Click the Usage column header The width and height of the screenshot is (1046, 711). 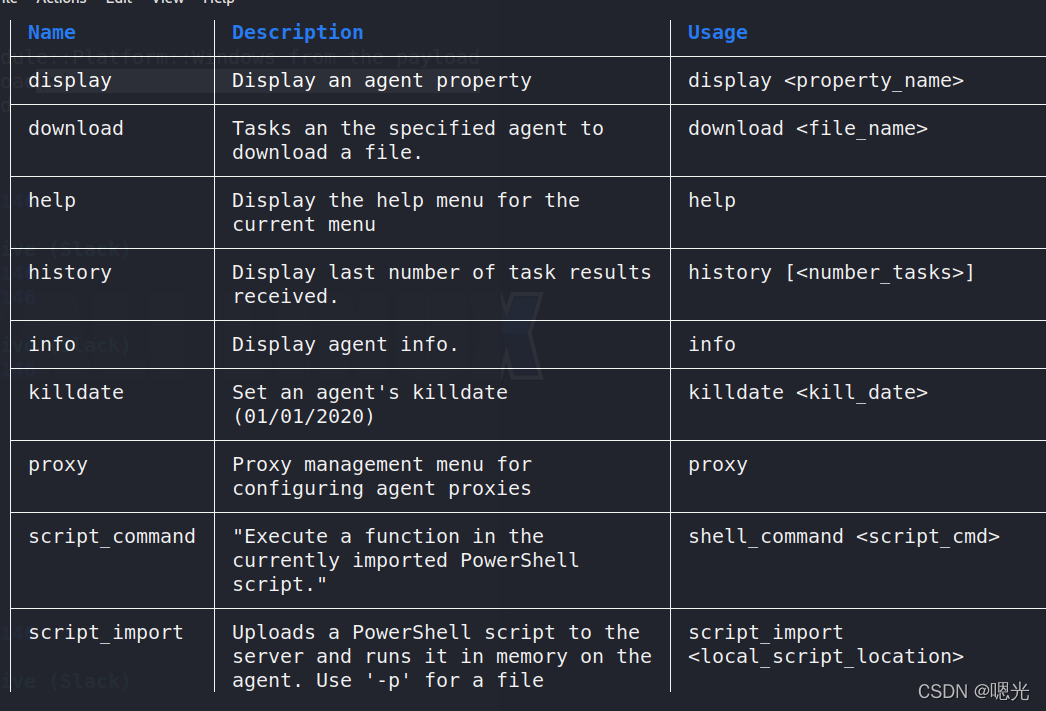coord(717,33)
